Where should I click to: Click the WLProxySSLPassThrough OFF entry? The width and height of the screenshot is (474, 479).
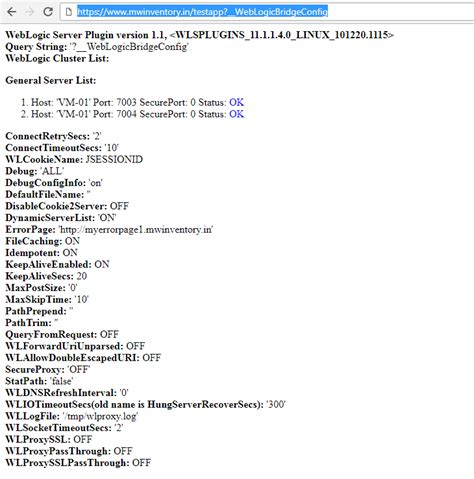click(78, 463)
